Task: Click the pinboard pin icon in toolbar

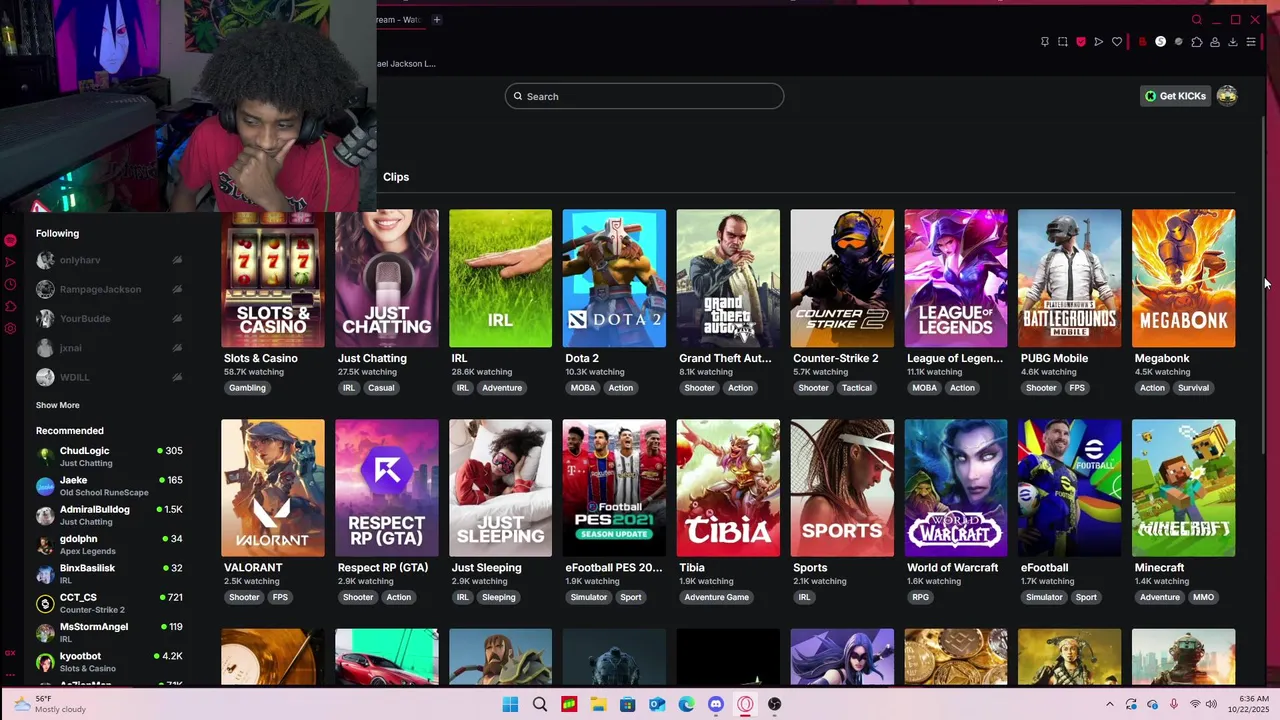Action: click(1044, 42)
